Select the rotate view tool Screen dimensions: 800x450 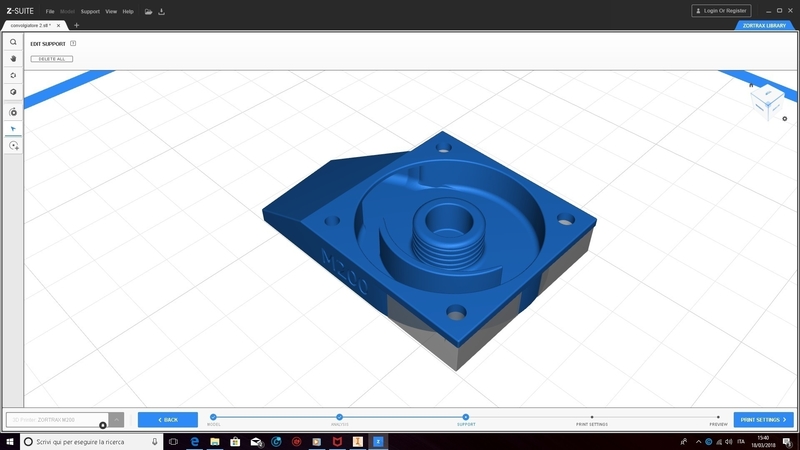[x=13, y=76]
